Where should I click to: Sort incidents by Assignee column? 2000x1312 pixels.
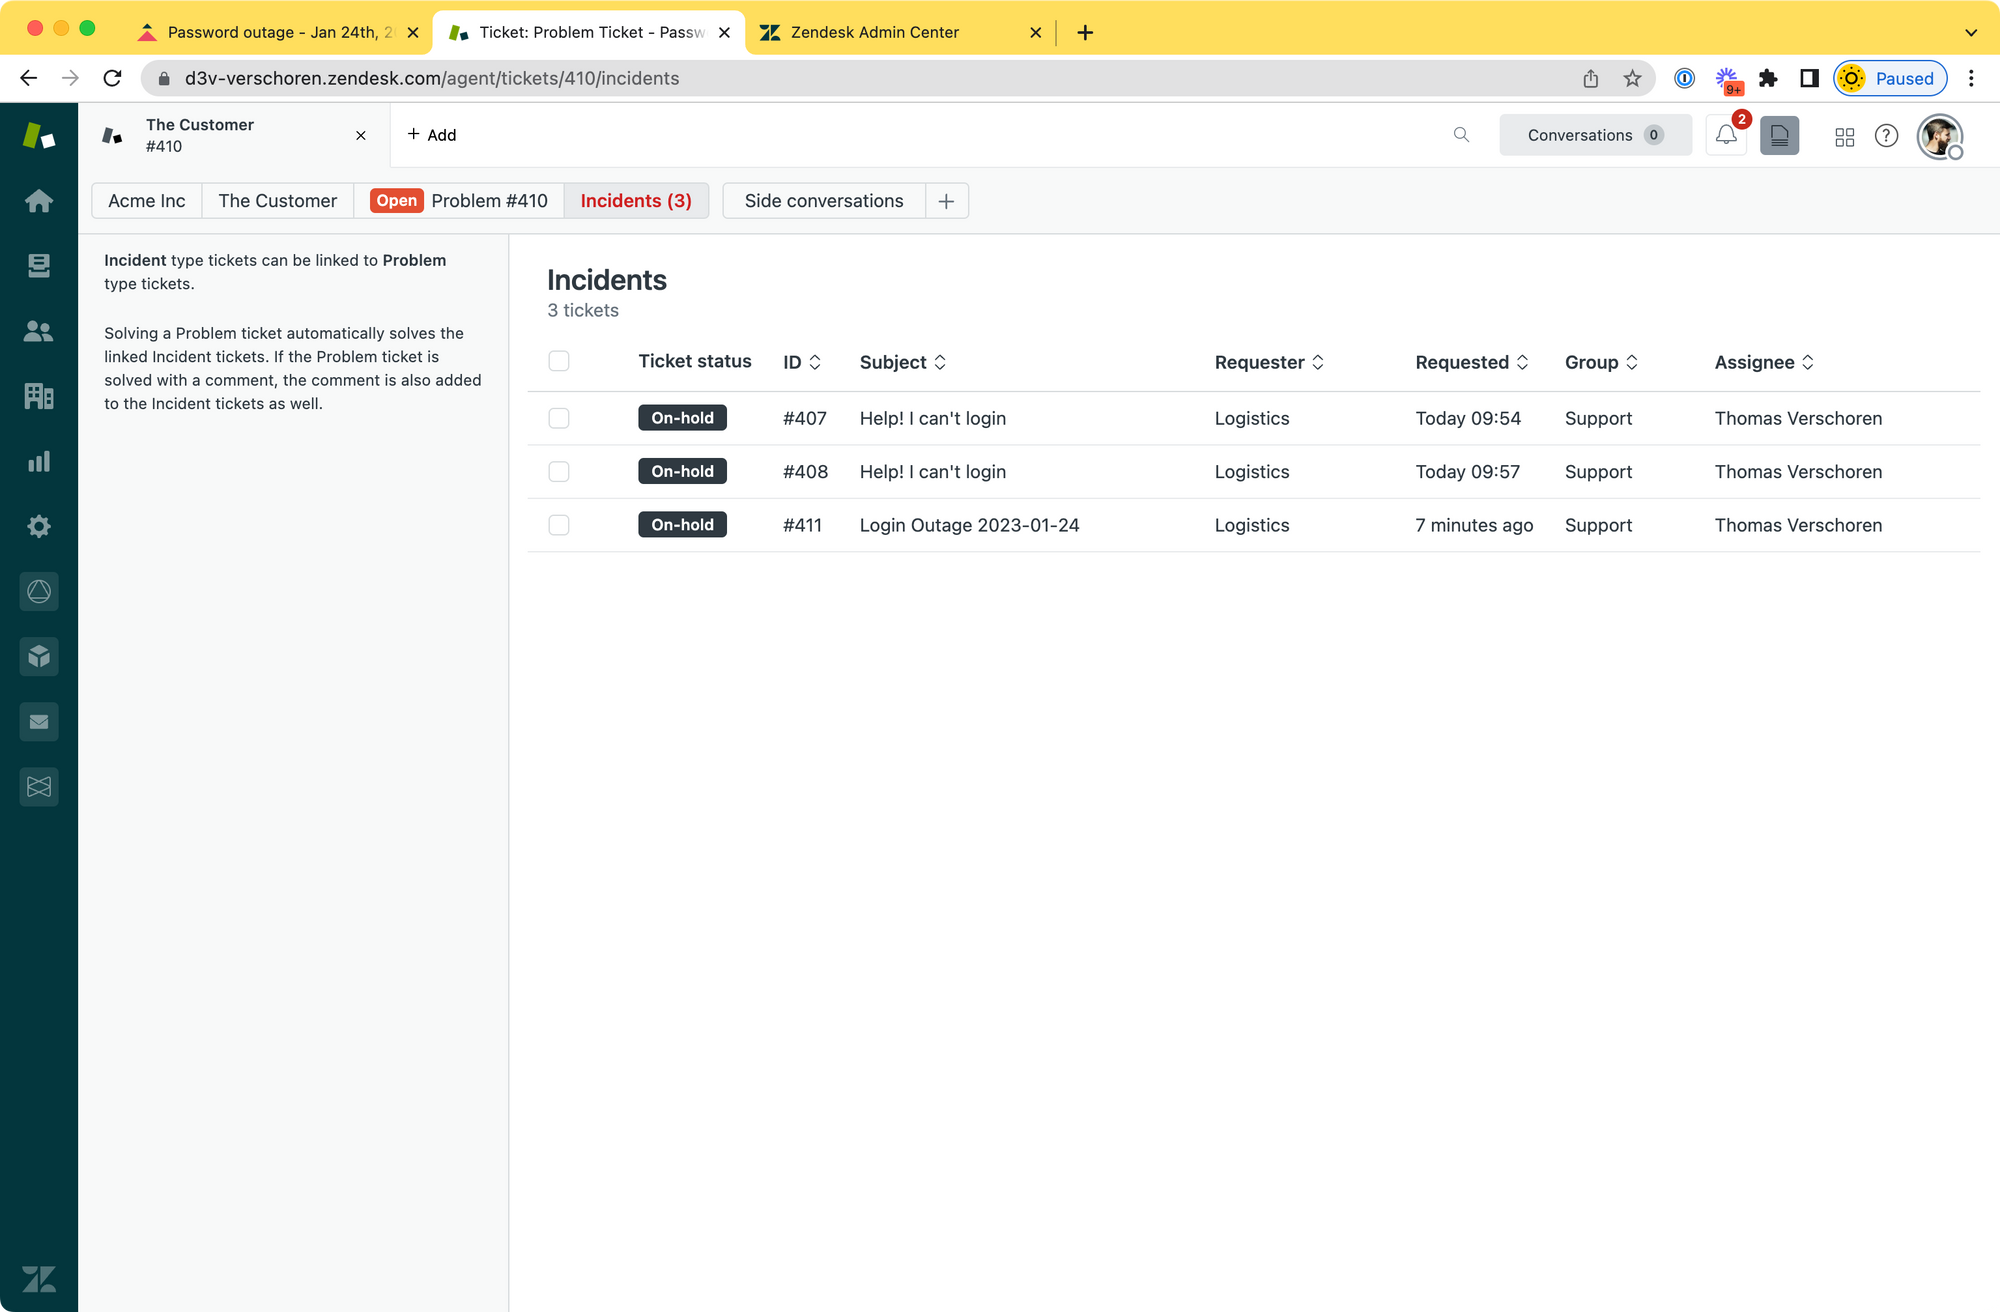coord(1764,362)
